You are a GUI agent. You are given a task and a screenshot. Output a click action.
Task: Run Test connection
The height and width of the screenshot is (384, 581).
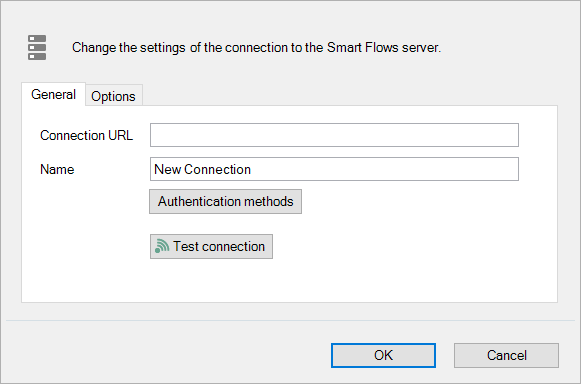pyautogui.click(x=211, y=246)
